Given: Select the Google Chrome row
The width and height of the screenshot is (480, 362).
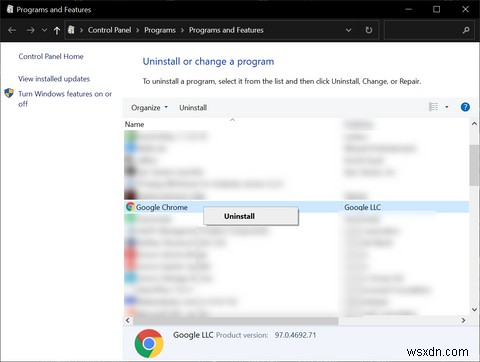Looking at the screenshot, I should coord(296,207).
